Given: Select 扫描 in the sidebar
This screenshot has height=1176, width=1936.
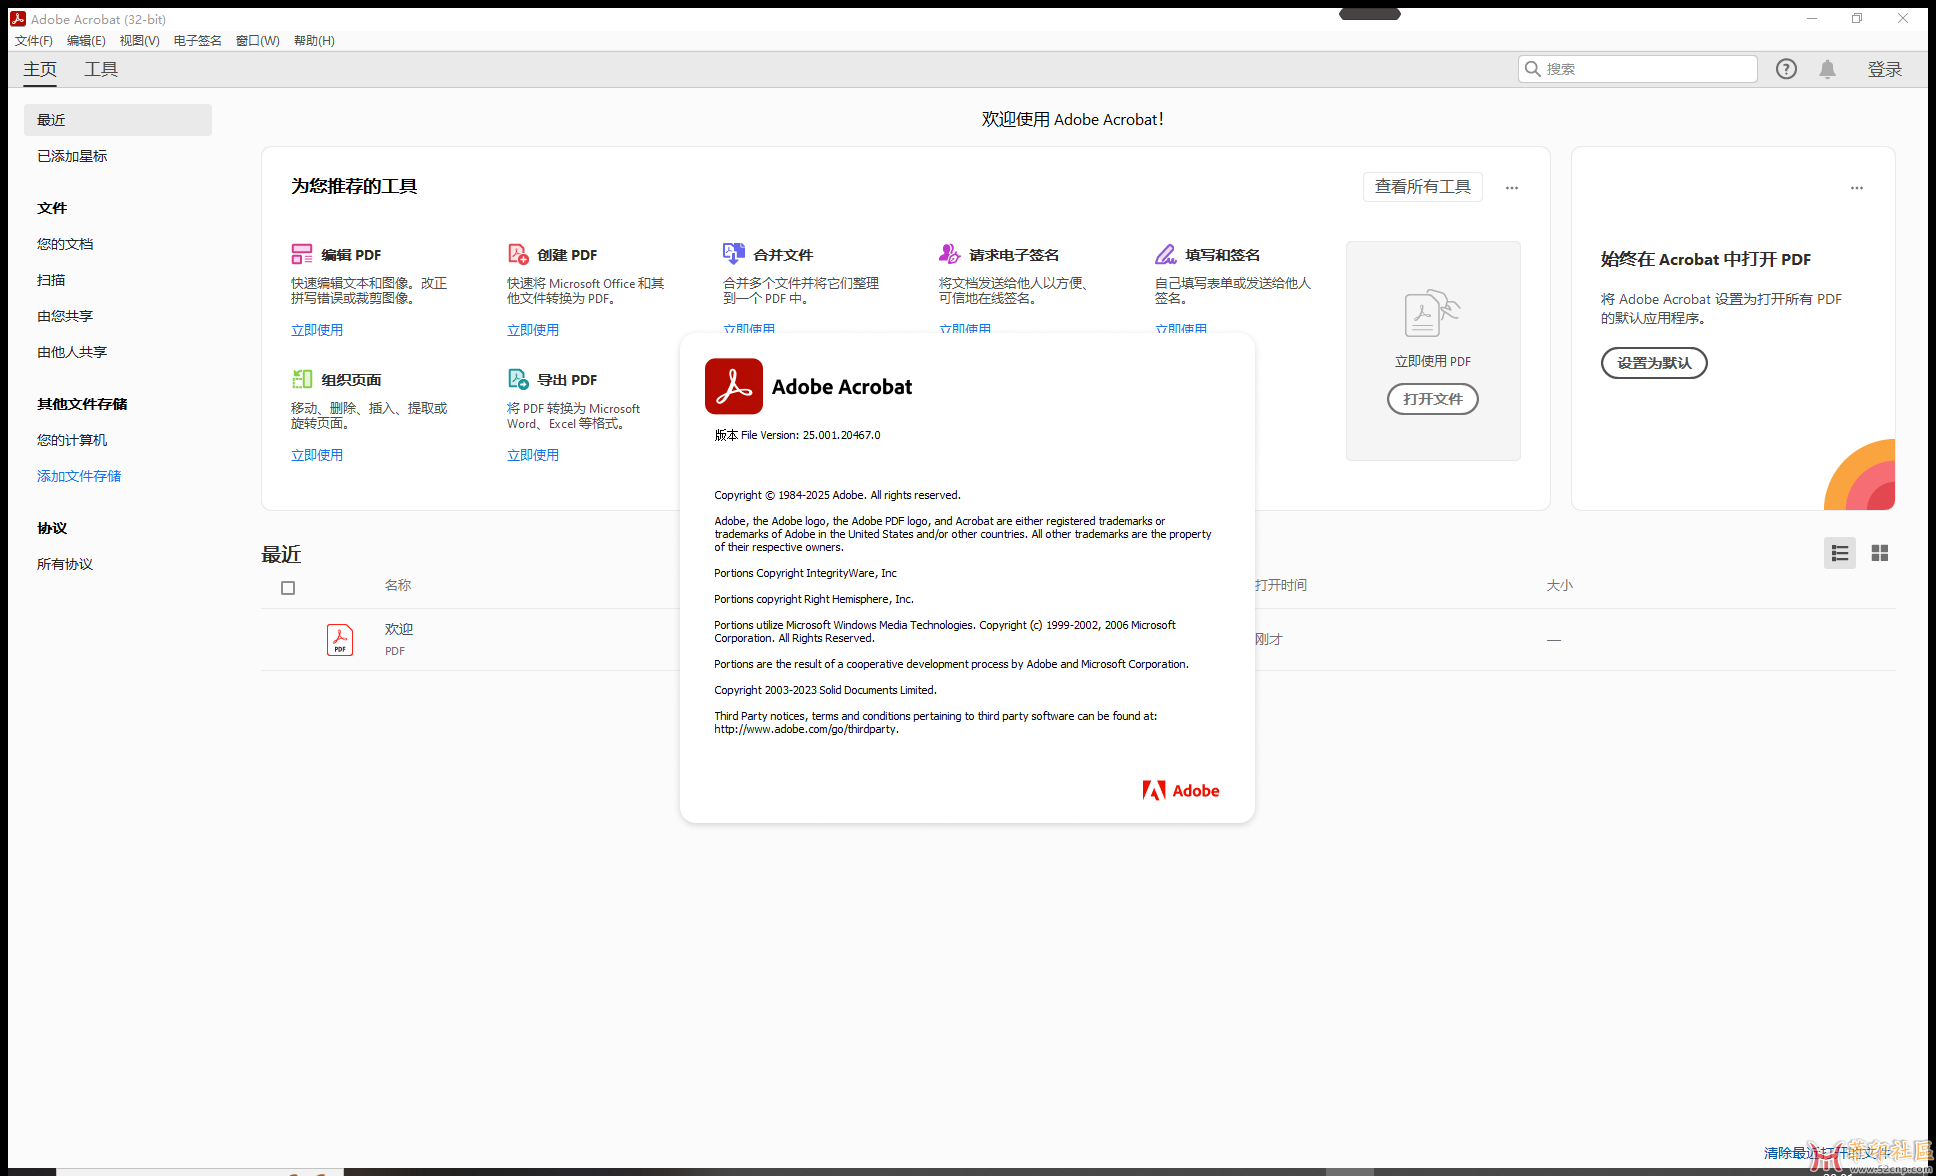Looking at the screenshot, I should (x=51, y=280).
